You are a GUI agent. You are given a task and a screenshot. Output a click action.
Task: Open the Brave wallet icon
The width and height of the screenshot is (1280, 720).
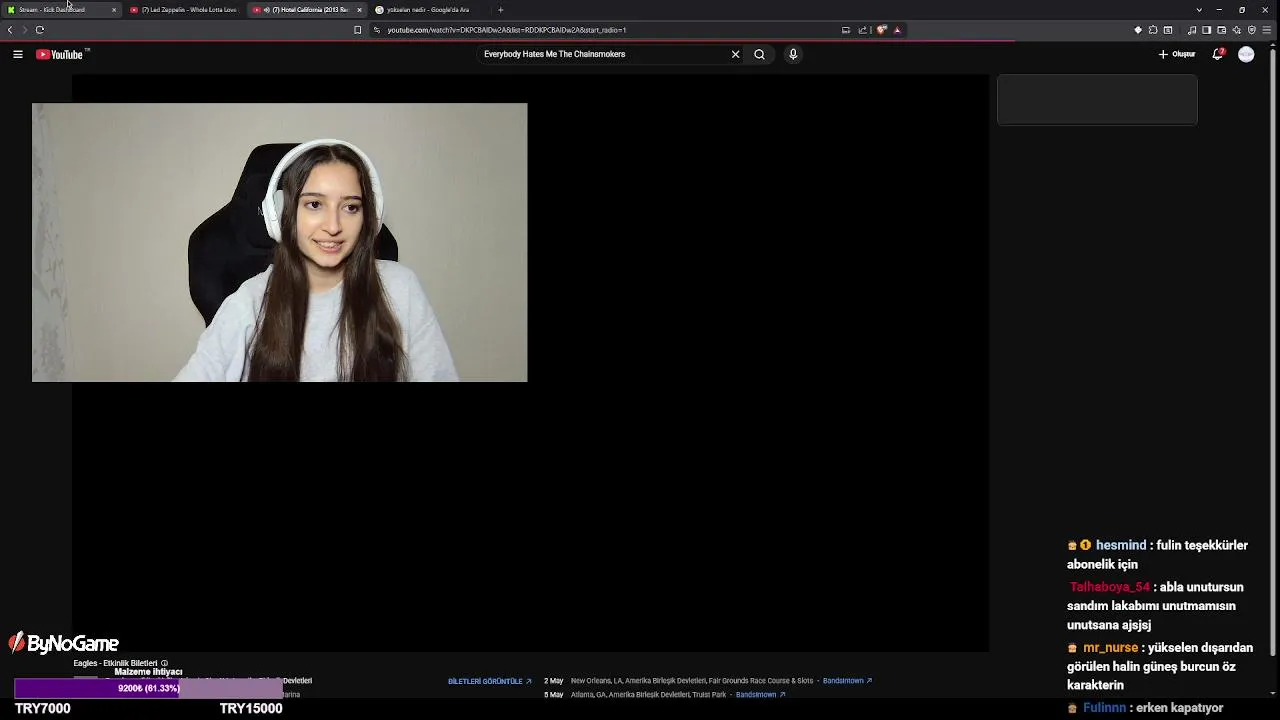(1222, 30)
